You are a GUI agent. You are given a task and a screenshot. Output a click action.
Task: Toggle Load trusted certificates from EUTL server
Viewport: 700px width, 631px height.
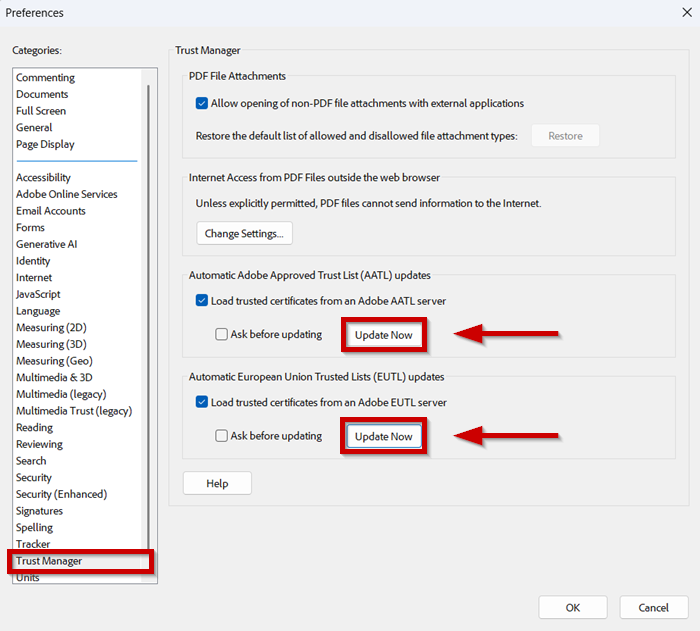click(202, 402)
